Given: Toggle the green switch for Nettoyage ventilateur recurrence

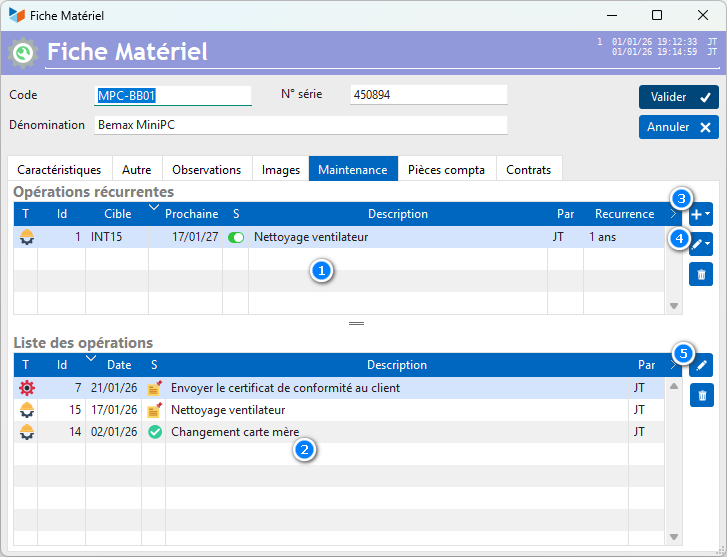Looking at the screenshot, I should point(236,238).
